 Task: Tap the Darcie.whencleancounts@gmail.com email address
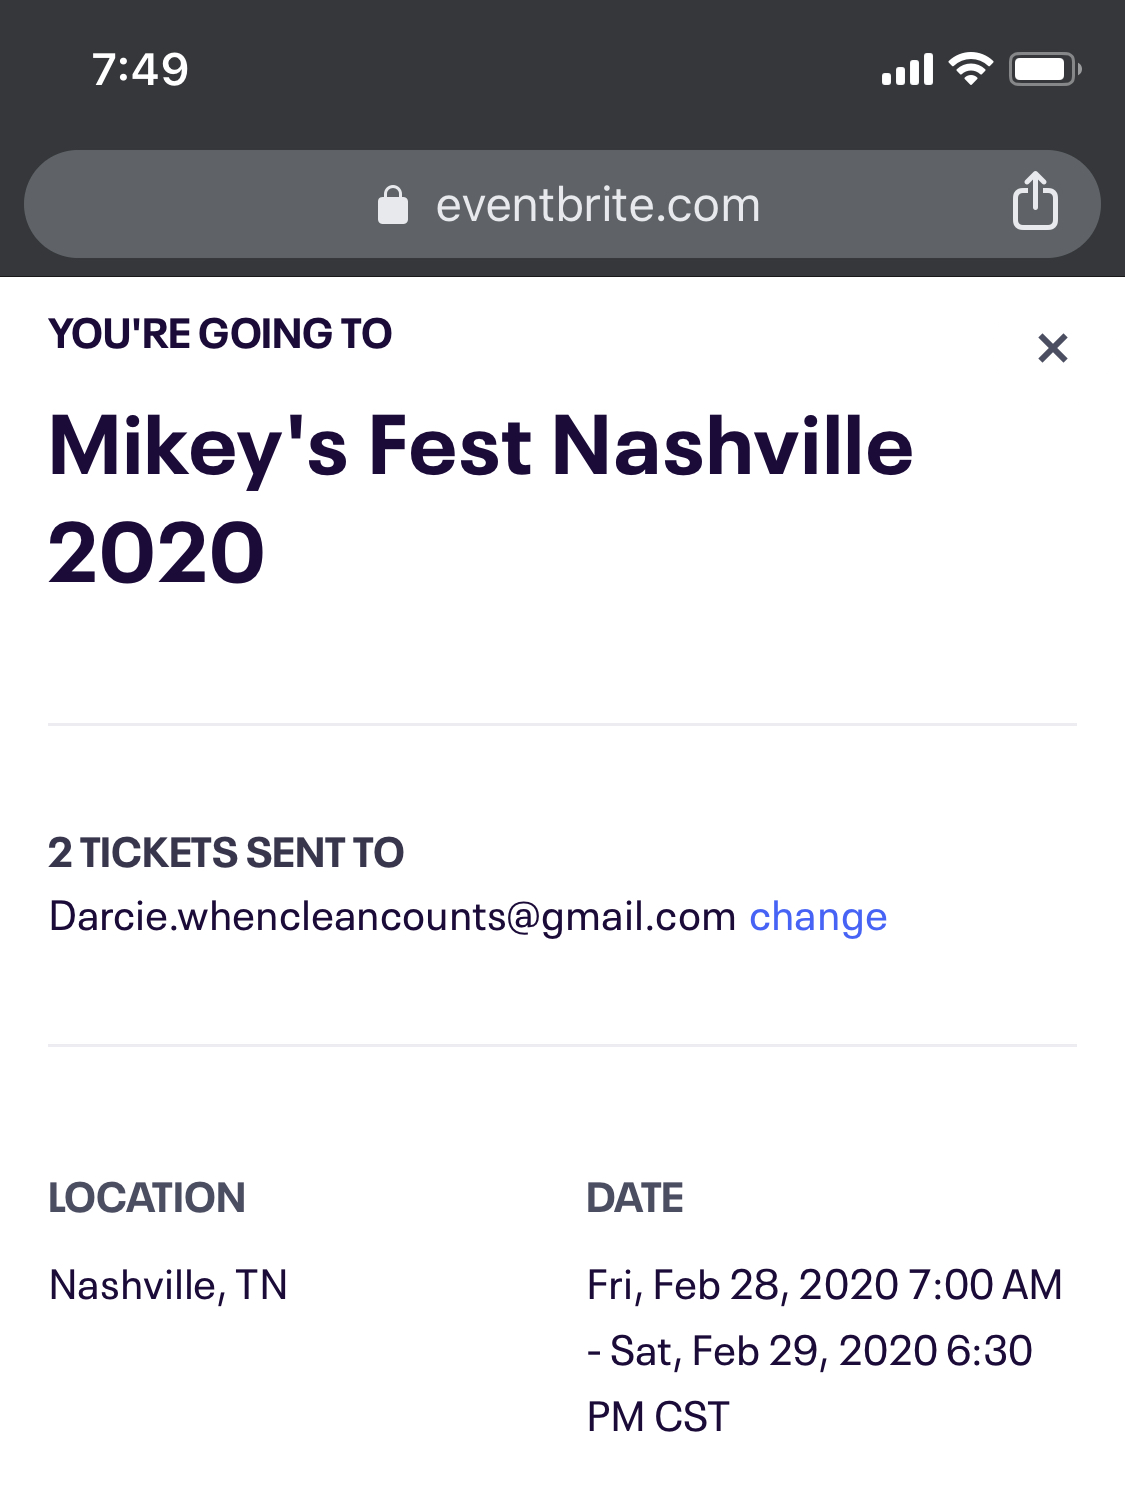(x=392, y=917)
